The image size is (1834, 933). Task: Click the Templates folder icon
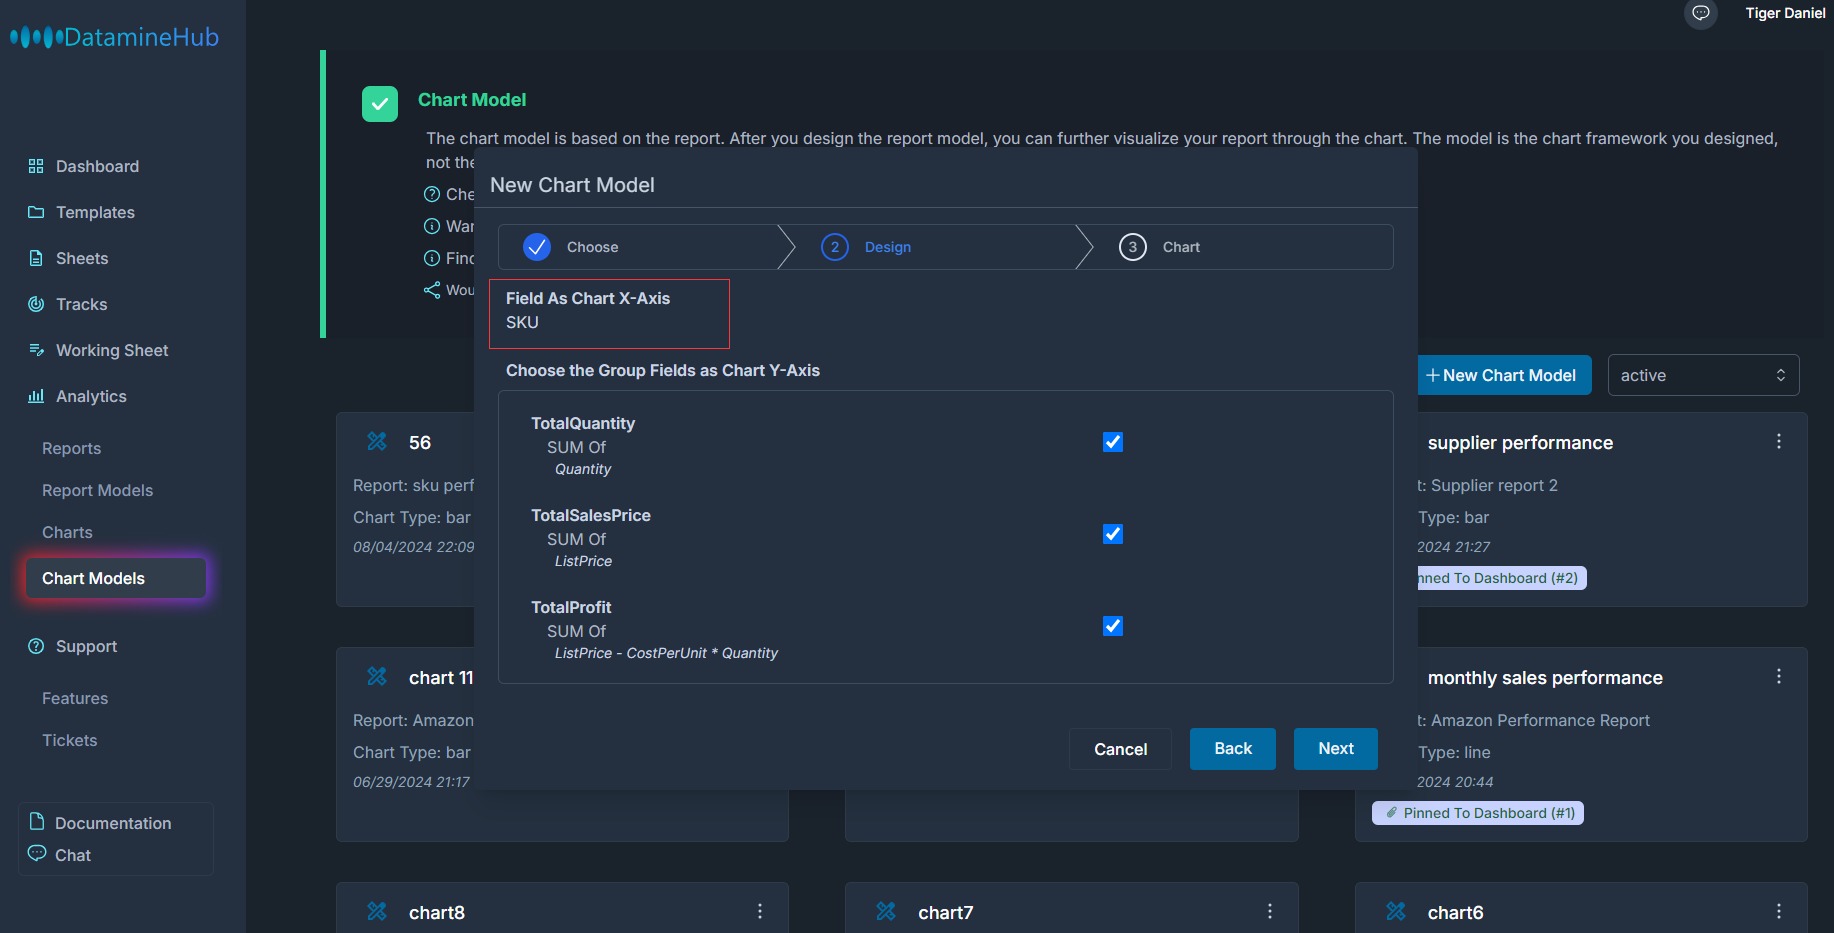(x=36, y=212)
